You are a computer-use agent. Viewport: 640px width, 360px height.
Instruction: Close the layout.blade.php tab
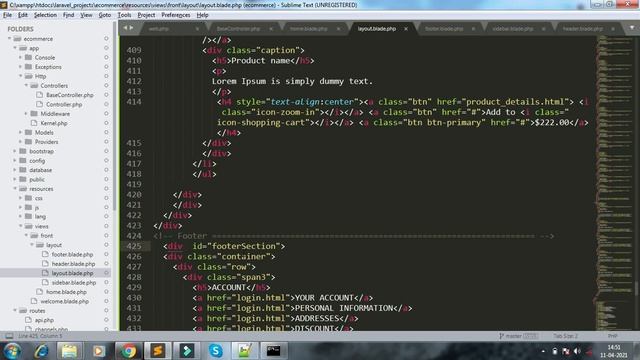point(406,29)
